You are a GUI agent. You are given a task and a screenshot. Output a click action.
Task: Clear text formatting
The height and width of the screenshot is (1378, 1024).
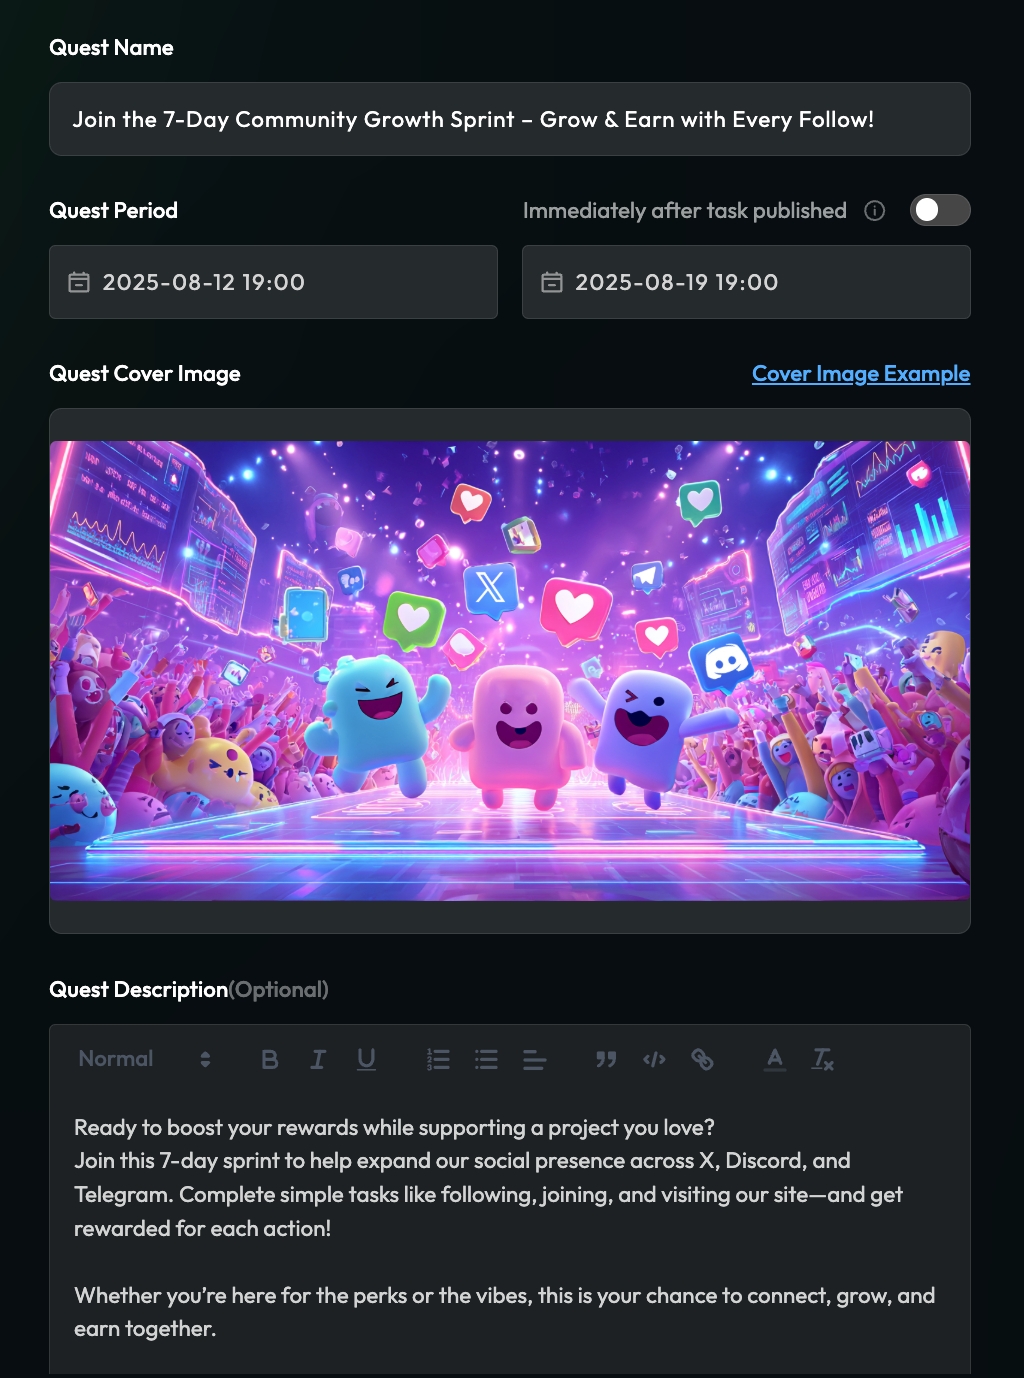click(x=822, y=1060)
